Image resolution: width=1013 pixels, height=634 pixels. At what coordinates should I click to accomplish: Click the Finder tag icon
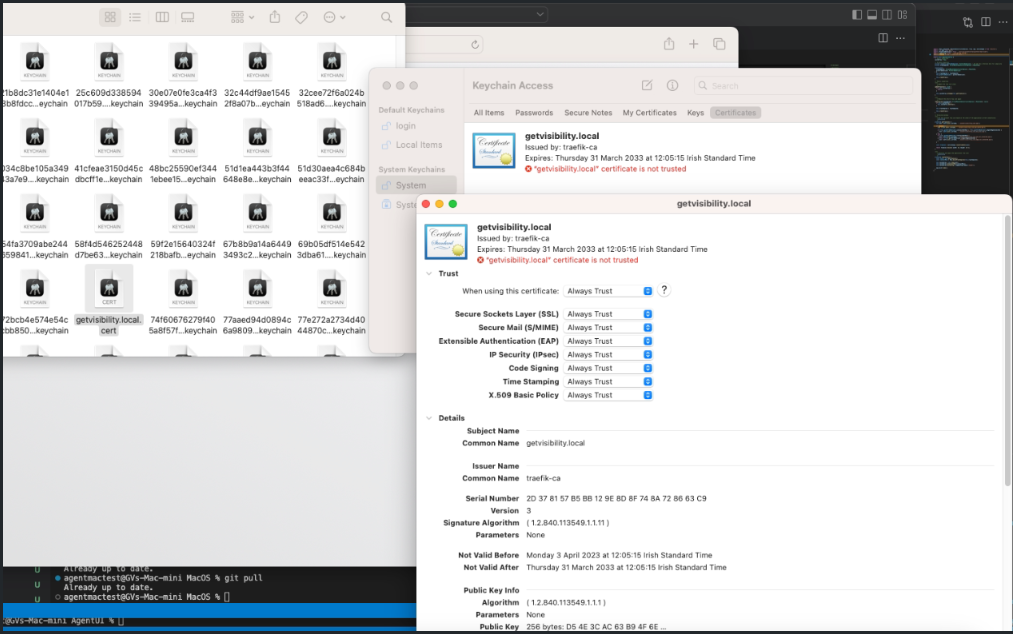point(301,18)
